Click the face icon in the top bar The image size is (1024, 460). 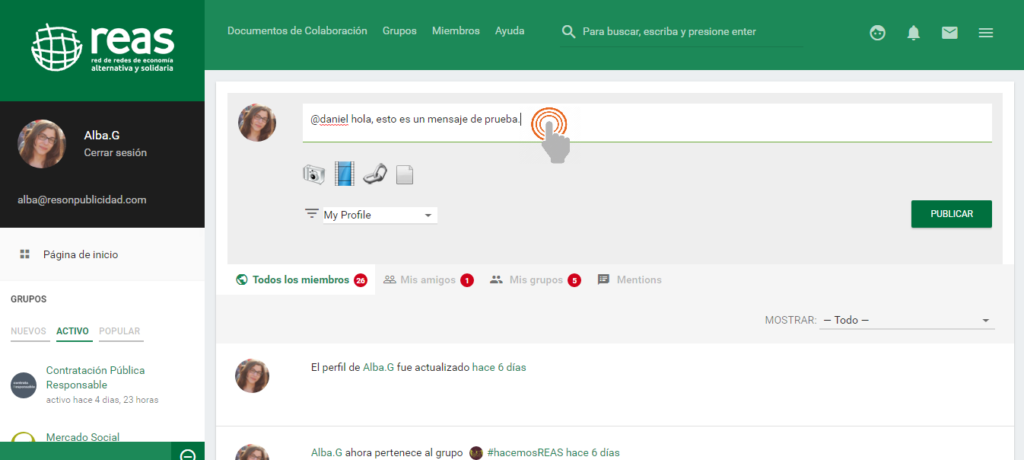(877, 33)
